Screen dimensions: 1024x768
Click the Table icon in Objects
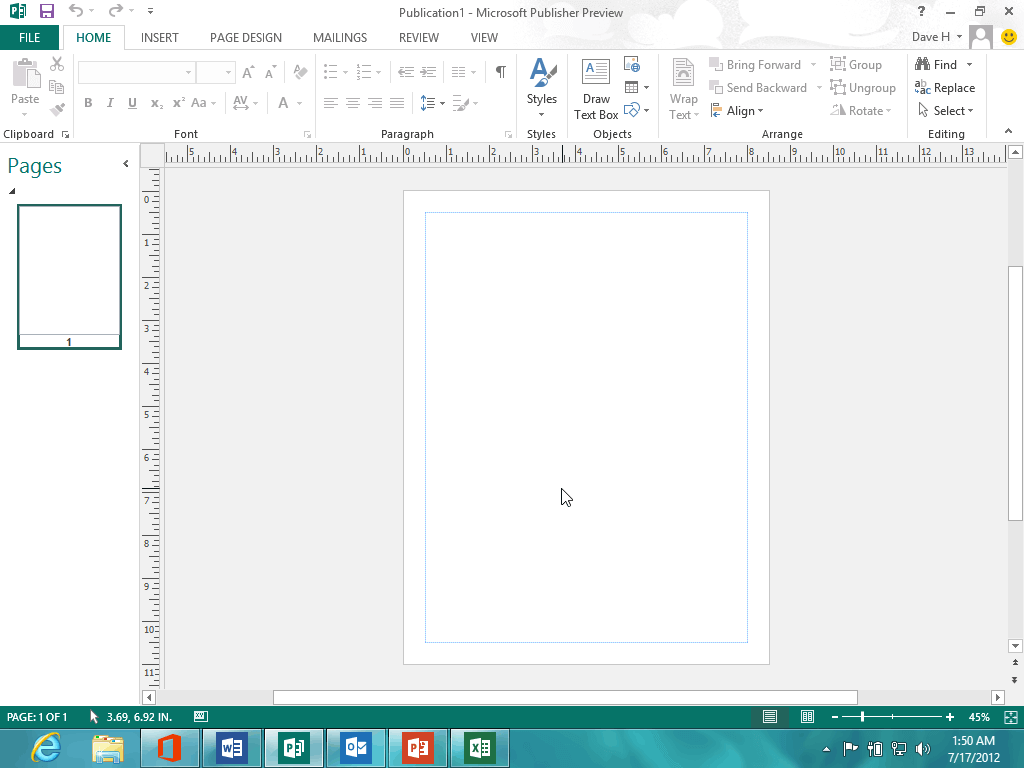636,87
